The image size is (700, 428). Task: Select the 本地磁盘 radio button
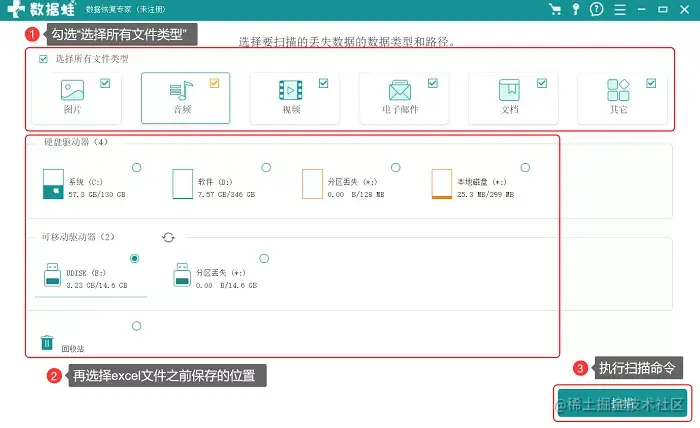525,167
